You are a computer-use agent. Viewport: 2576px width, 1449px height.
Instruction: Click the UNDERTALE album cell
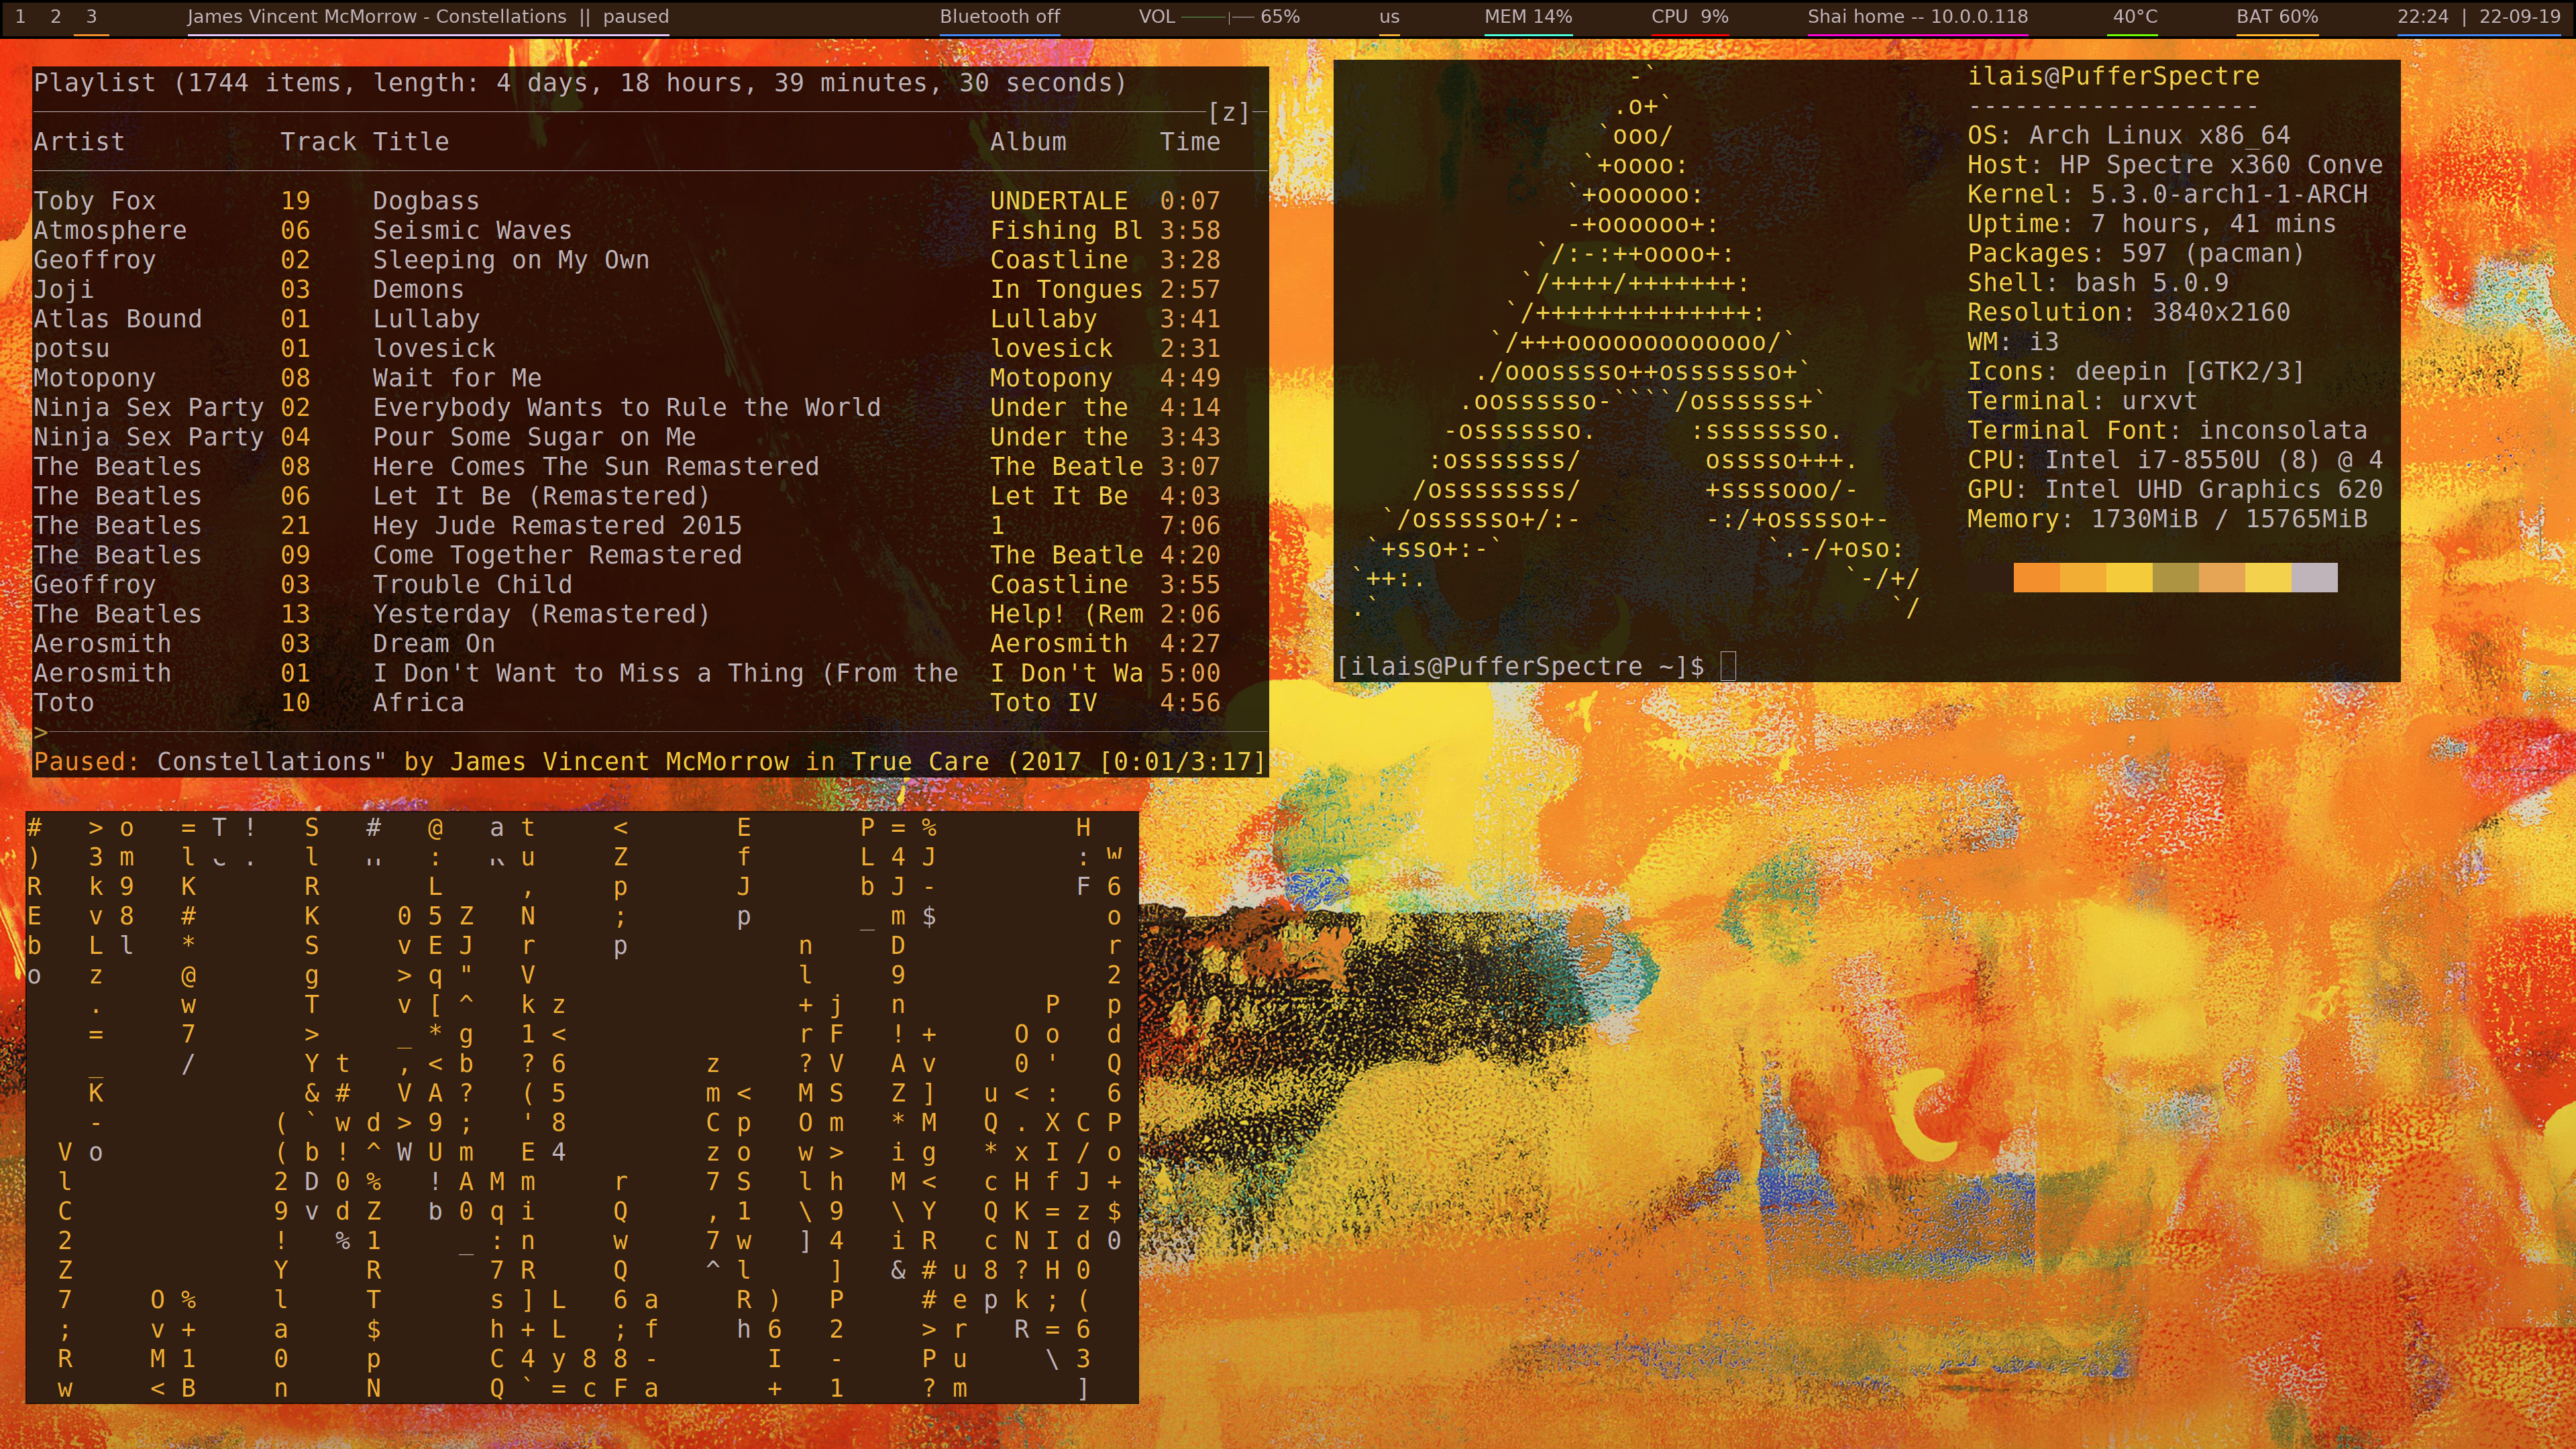[x=1058, y=201]
